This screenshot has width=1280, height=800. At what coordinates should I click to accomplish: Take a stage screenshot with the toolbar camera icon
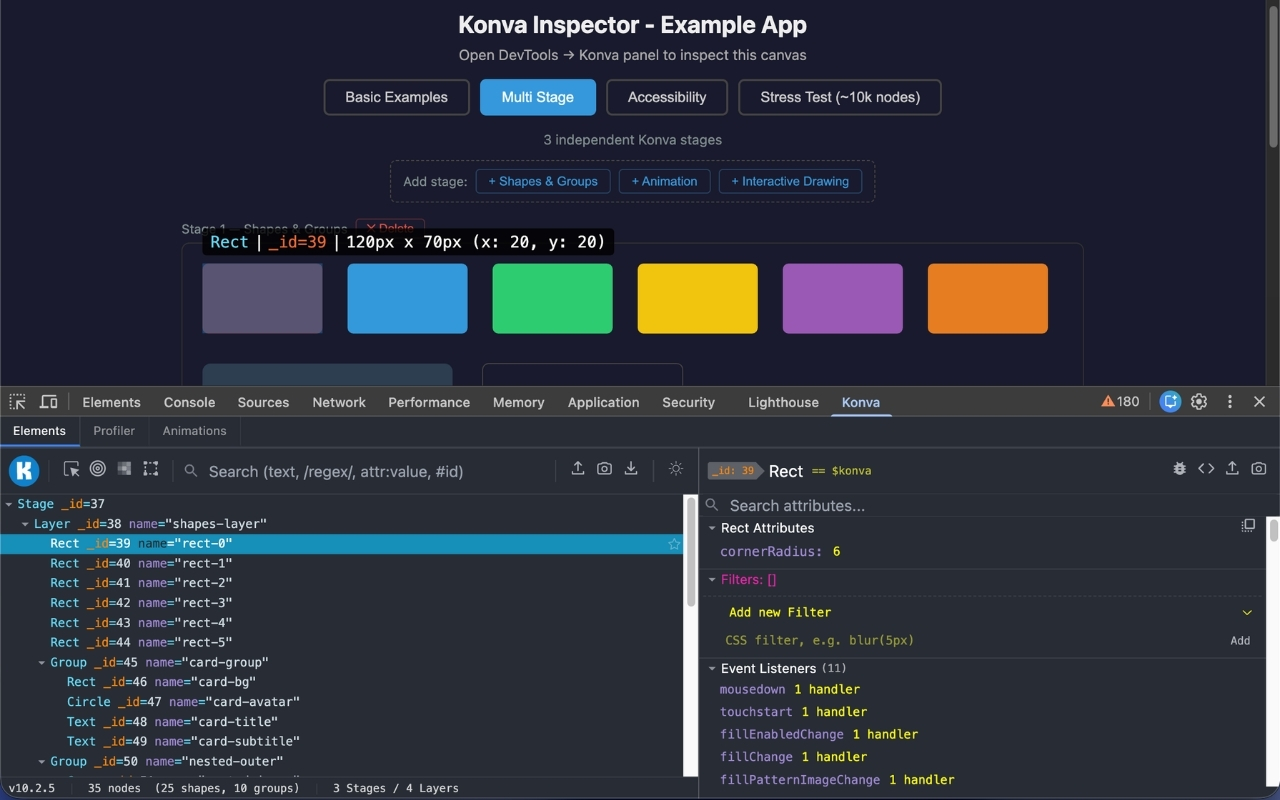point(604,468)
